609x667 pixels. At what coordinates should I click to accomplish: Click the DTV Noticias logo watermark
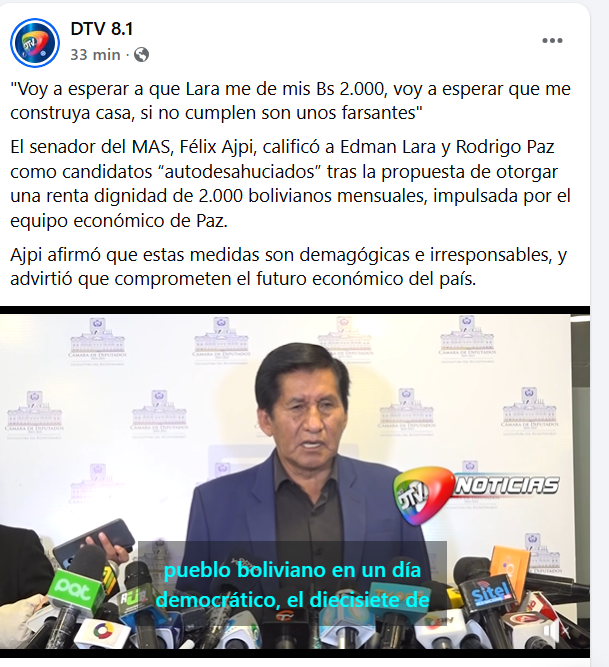pyautogui.click(x=475, y=495)
